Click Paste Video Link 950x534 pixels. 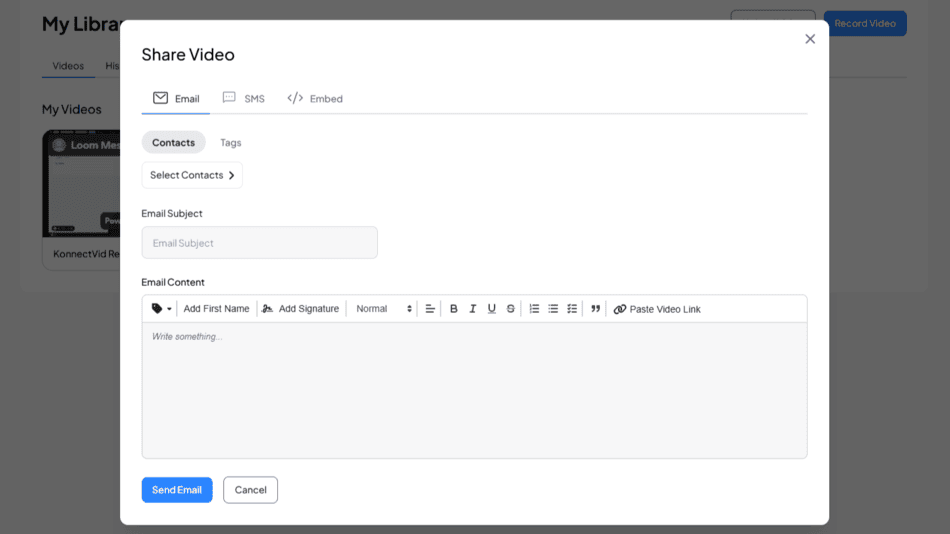(x=657, y=309)
